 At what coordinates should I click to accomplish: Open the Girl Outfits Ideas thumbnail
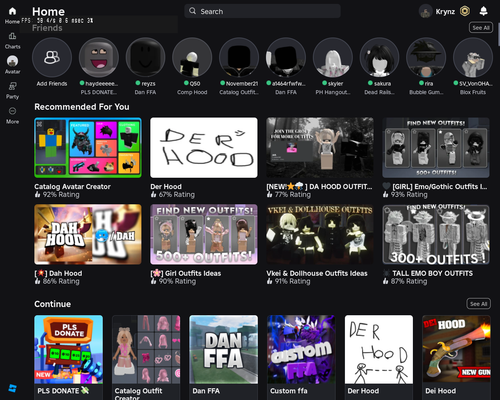[x=204, y=234]
